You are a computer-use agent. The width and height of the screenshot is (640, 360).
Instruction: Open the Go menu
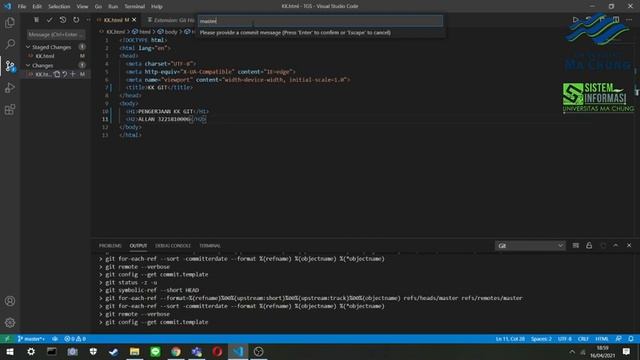coord(98,7)
